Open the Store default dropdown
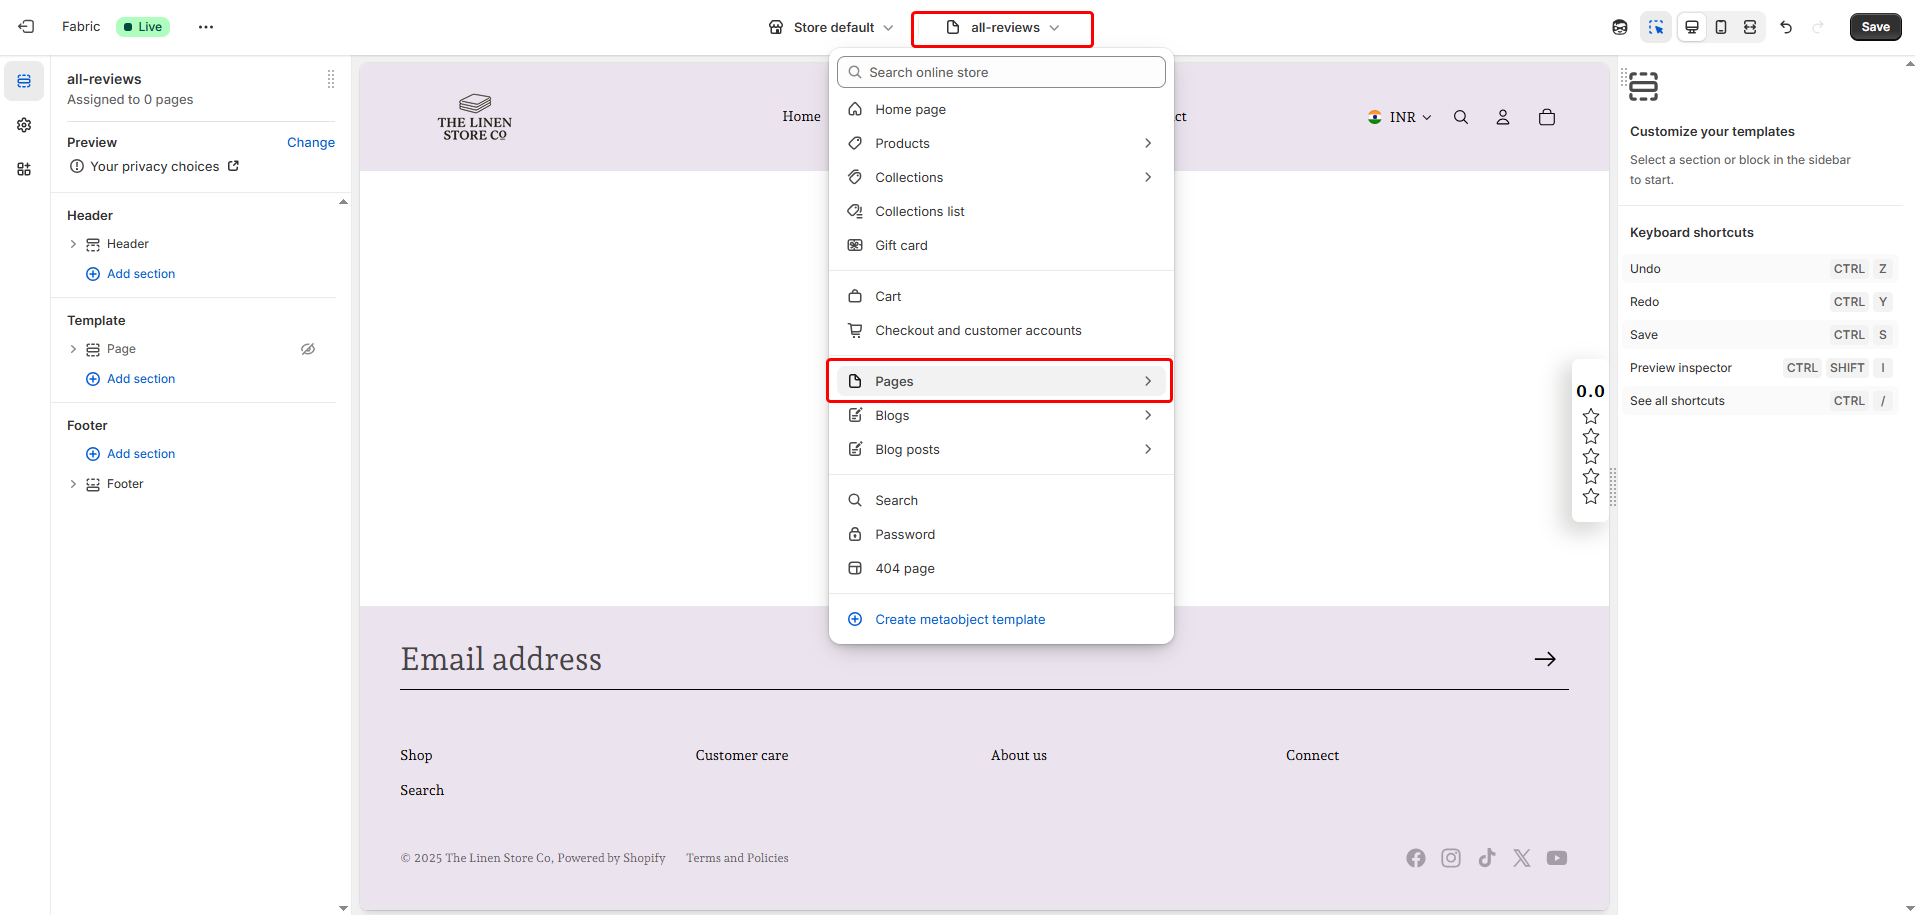This screenshot has width=1915, height=915. 831,27
